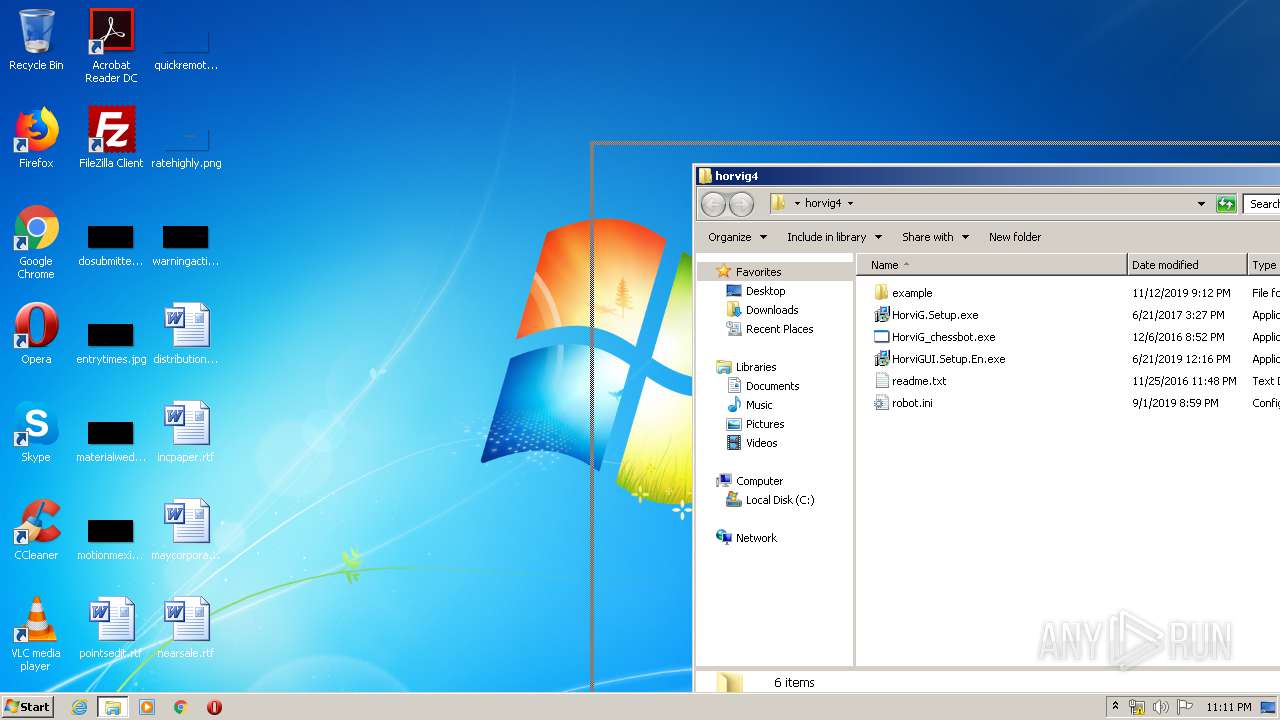Launch Opera browser desktop shortcut

click(36, 334)
